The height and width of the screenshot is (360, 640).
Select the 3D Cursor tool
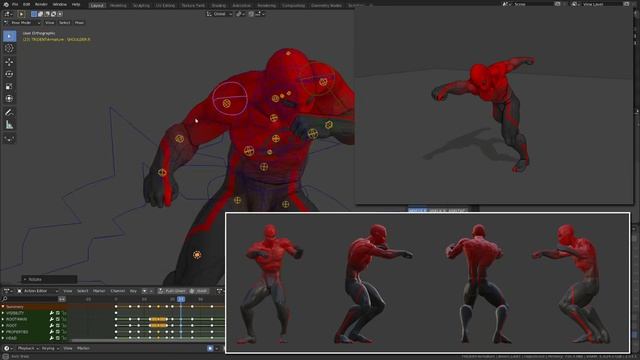tap(9, 48)
